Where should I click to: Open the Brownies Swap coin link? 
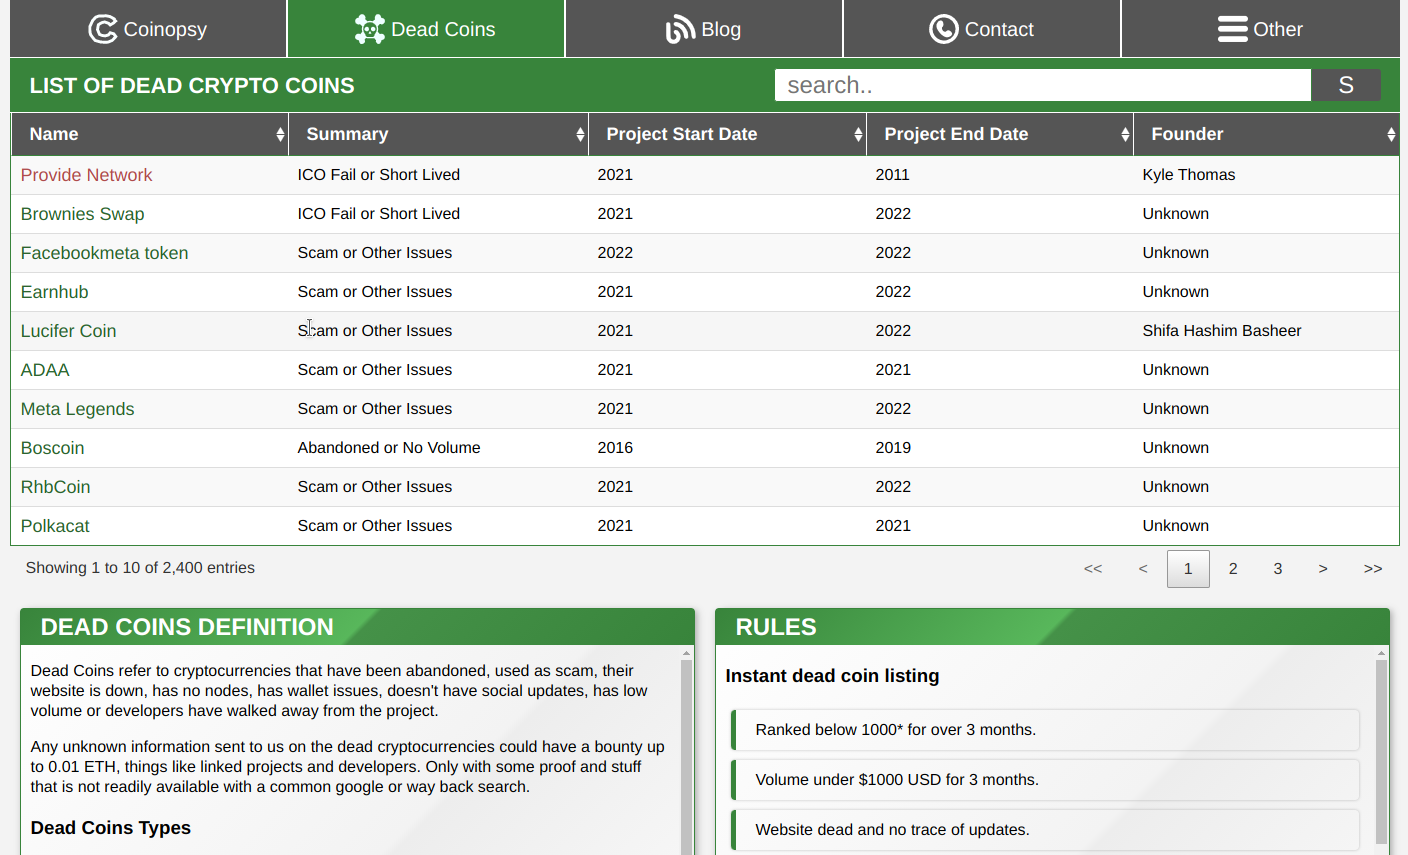point(82,214)
